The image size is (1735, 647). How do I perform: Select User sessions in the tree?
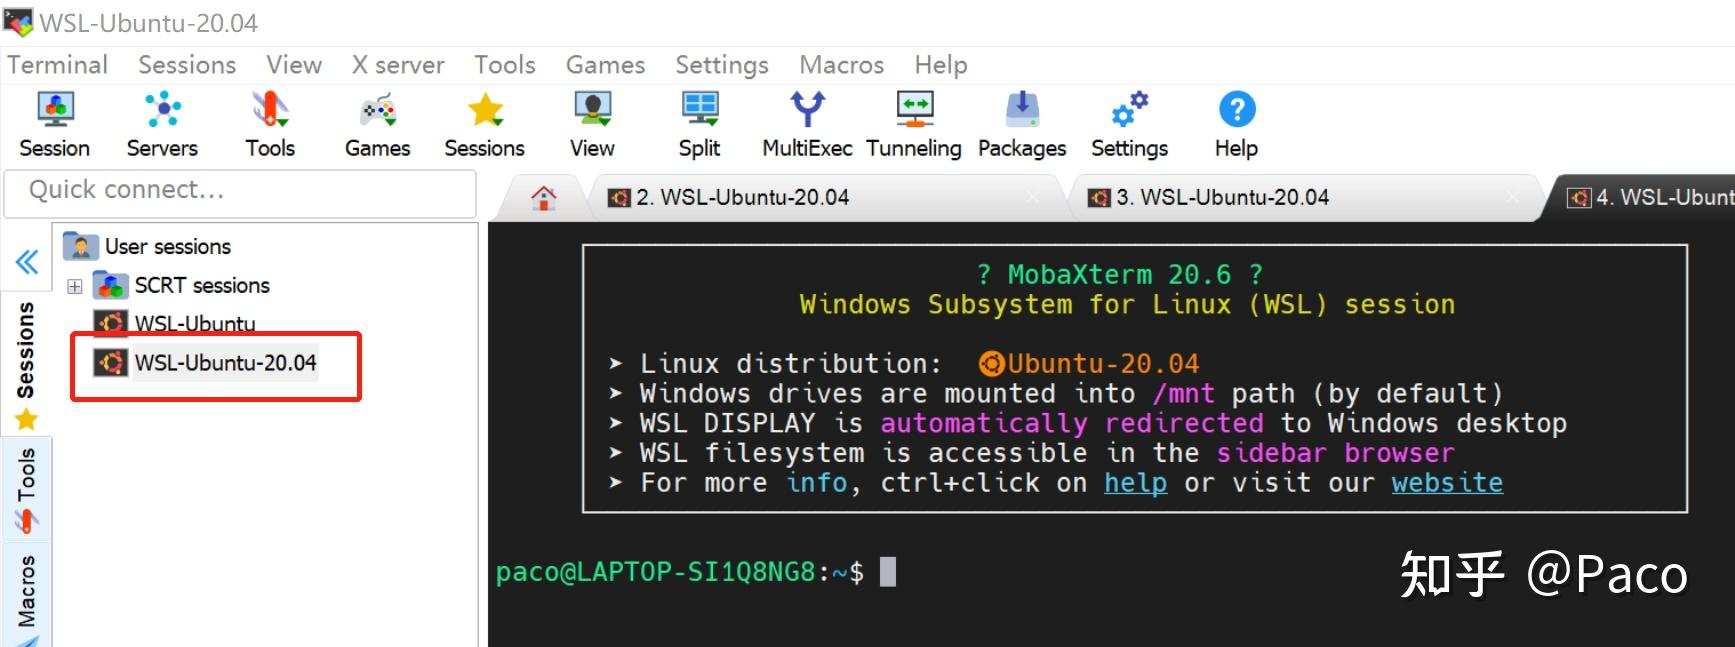click(168, 246)
